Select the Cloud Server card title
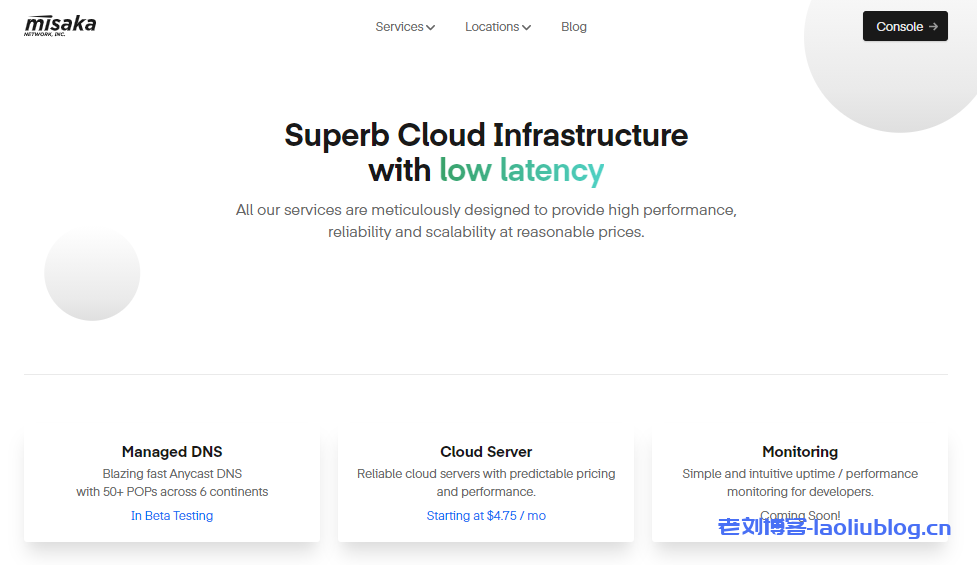The width and height of the screenshot is (977, 565). [x=486, y=452]
